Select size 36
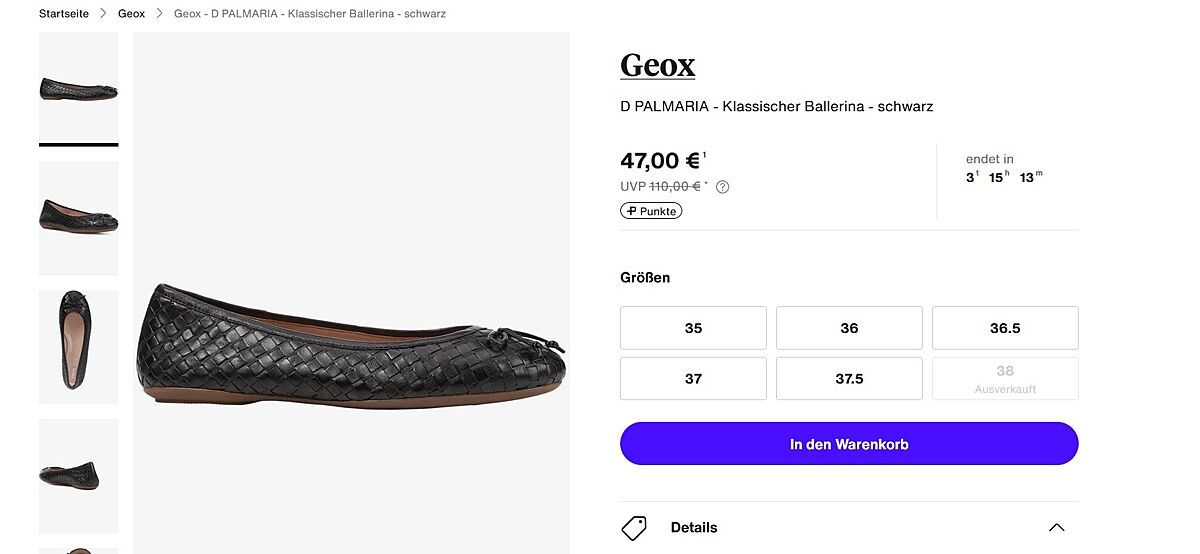The height and width of the screenshot is (554, 1200). tap(849, 328)
